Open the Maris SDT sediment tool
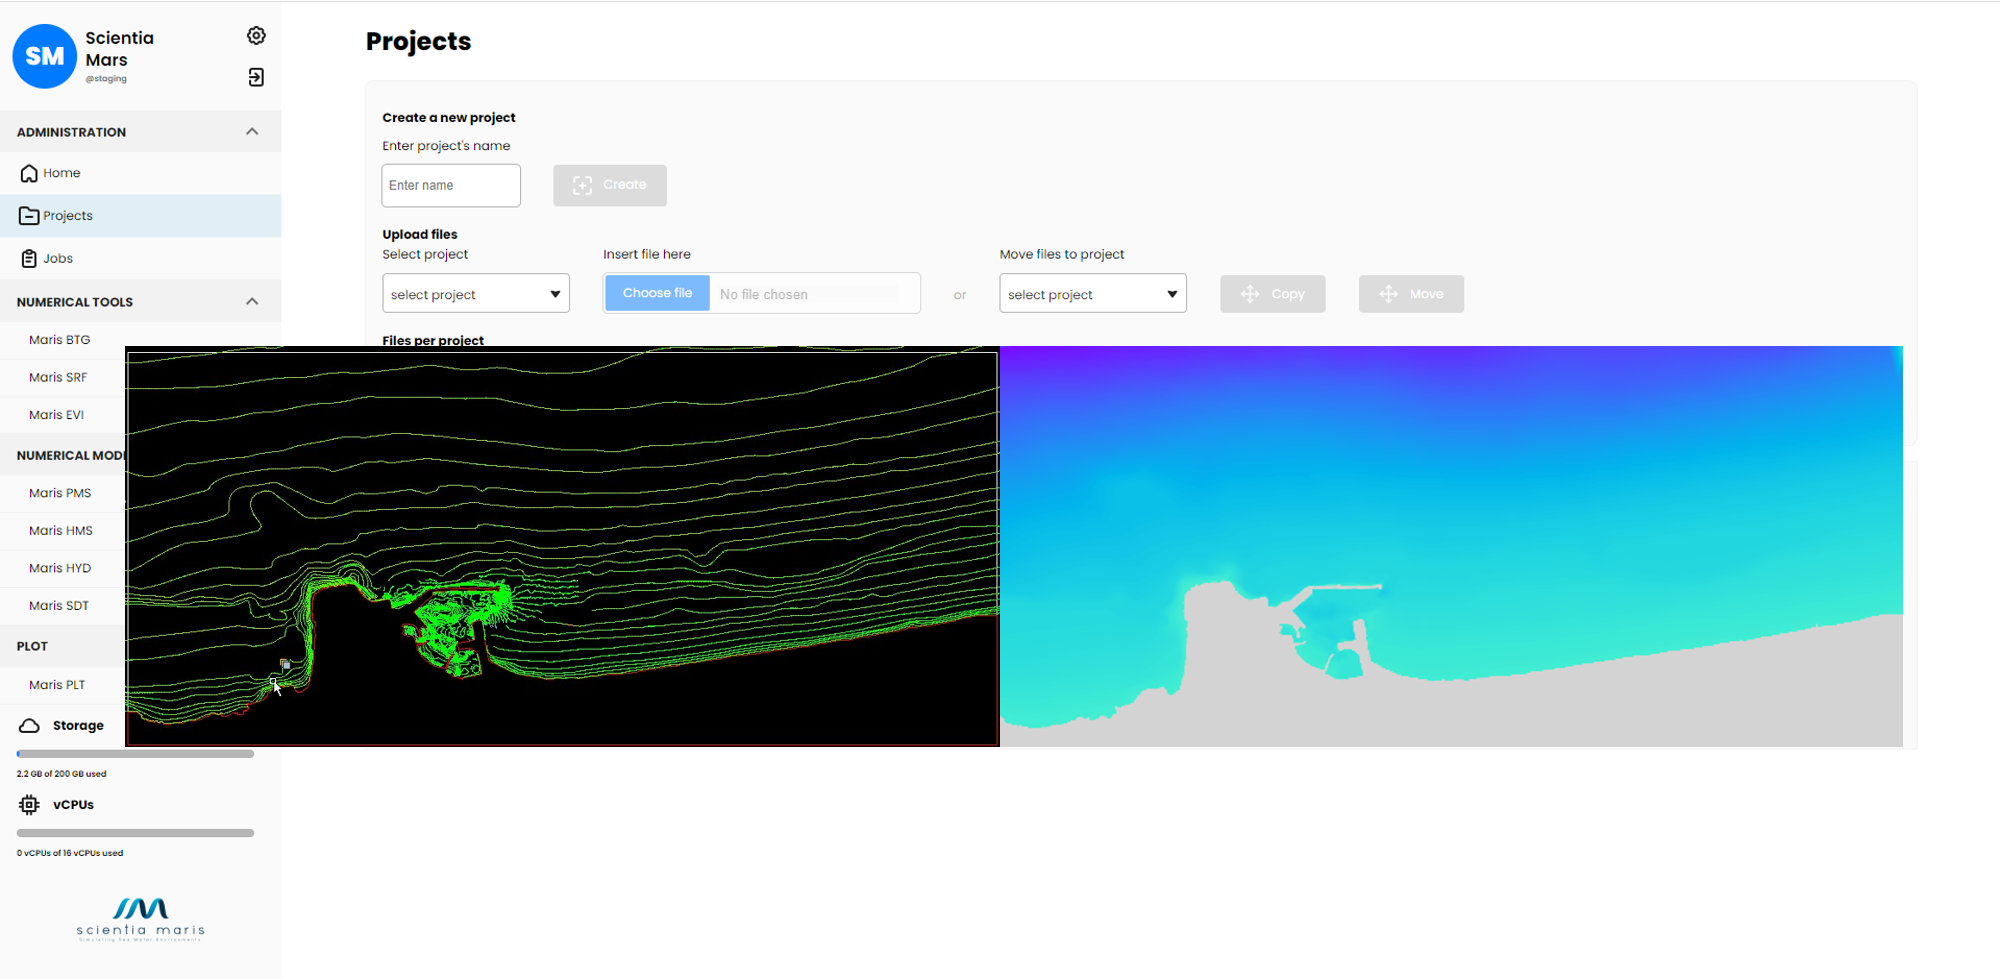The image size is (2000, 979). pyautogui.click(x=59, y=605)
